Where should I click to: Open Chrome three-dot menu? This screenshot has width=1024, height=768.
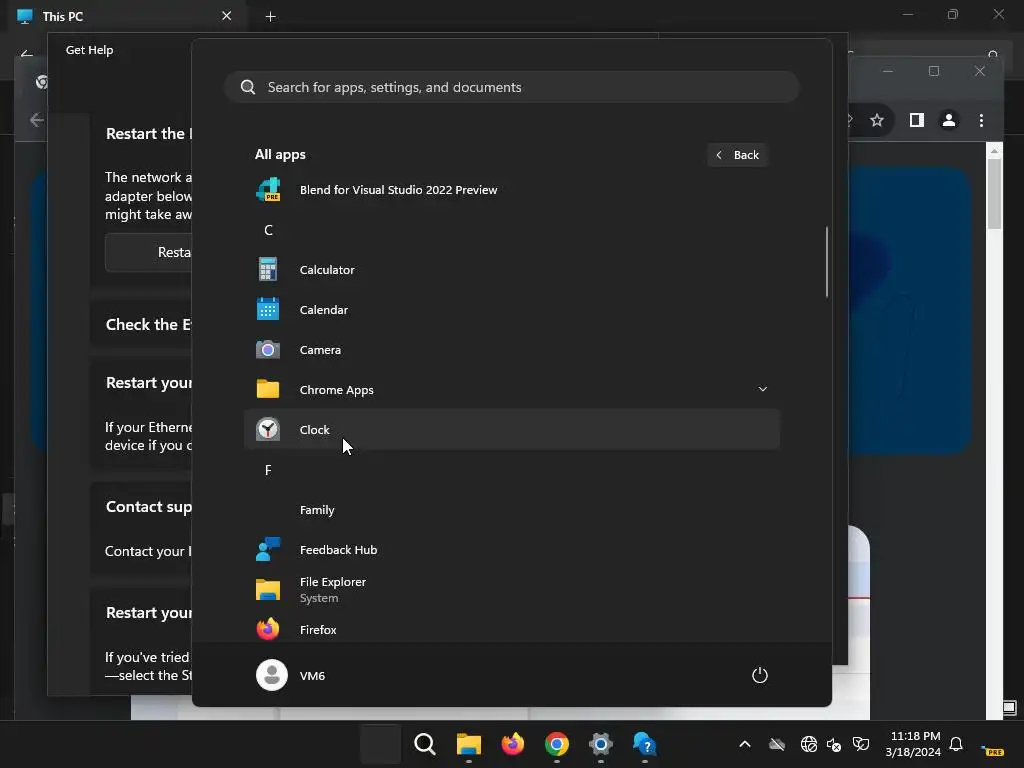pyautogui.click(x=981, y=120)
